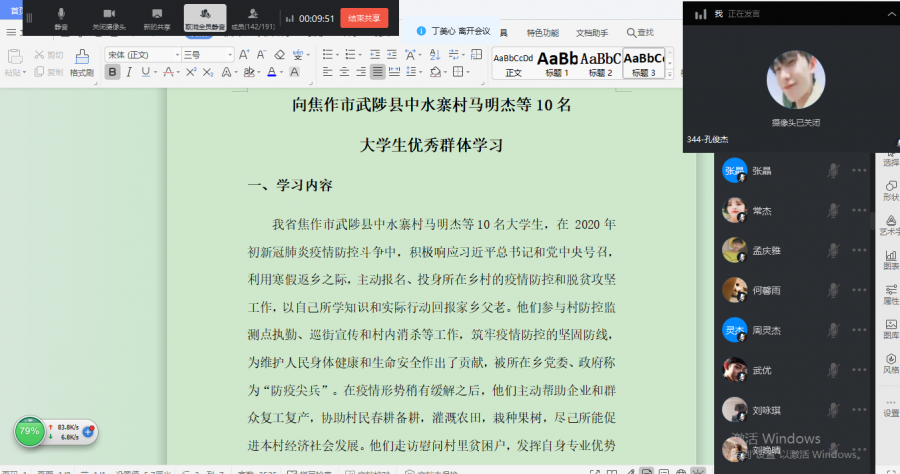The width and height of the screenshot is (900, 474).
Task: Click the Cut (剪切) button
Action: 49,55
